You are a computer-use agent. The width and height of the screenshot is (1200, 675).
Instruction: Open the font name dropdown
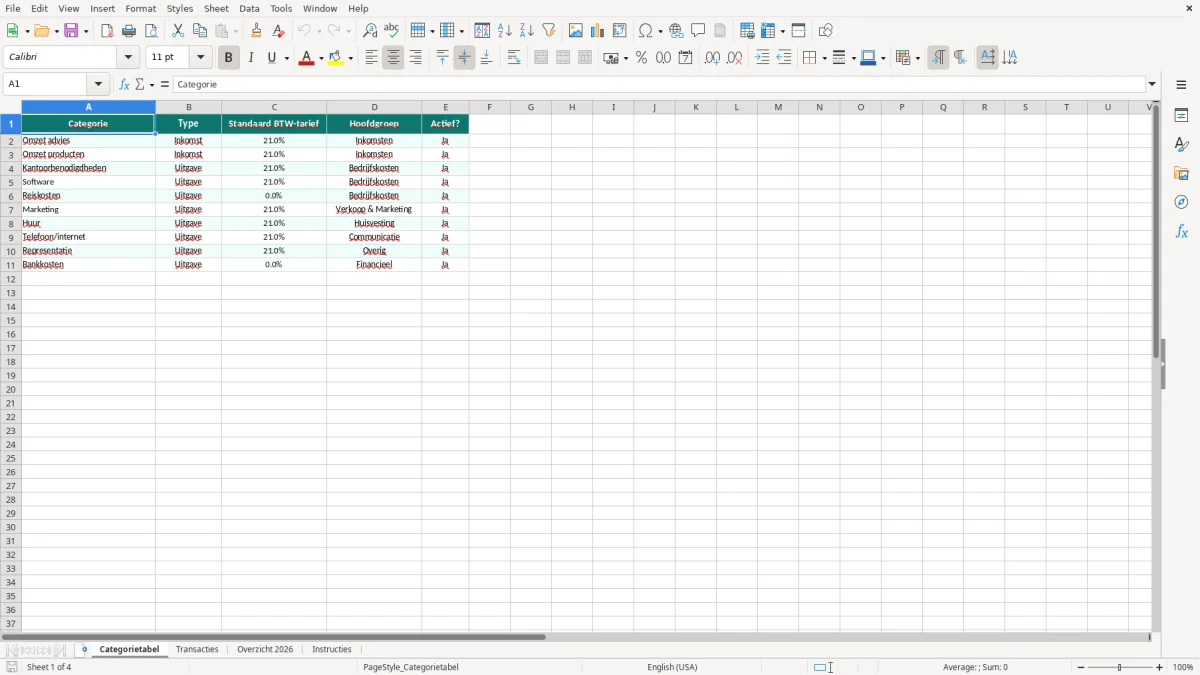click(x=129, y=58)
